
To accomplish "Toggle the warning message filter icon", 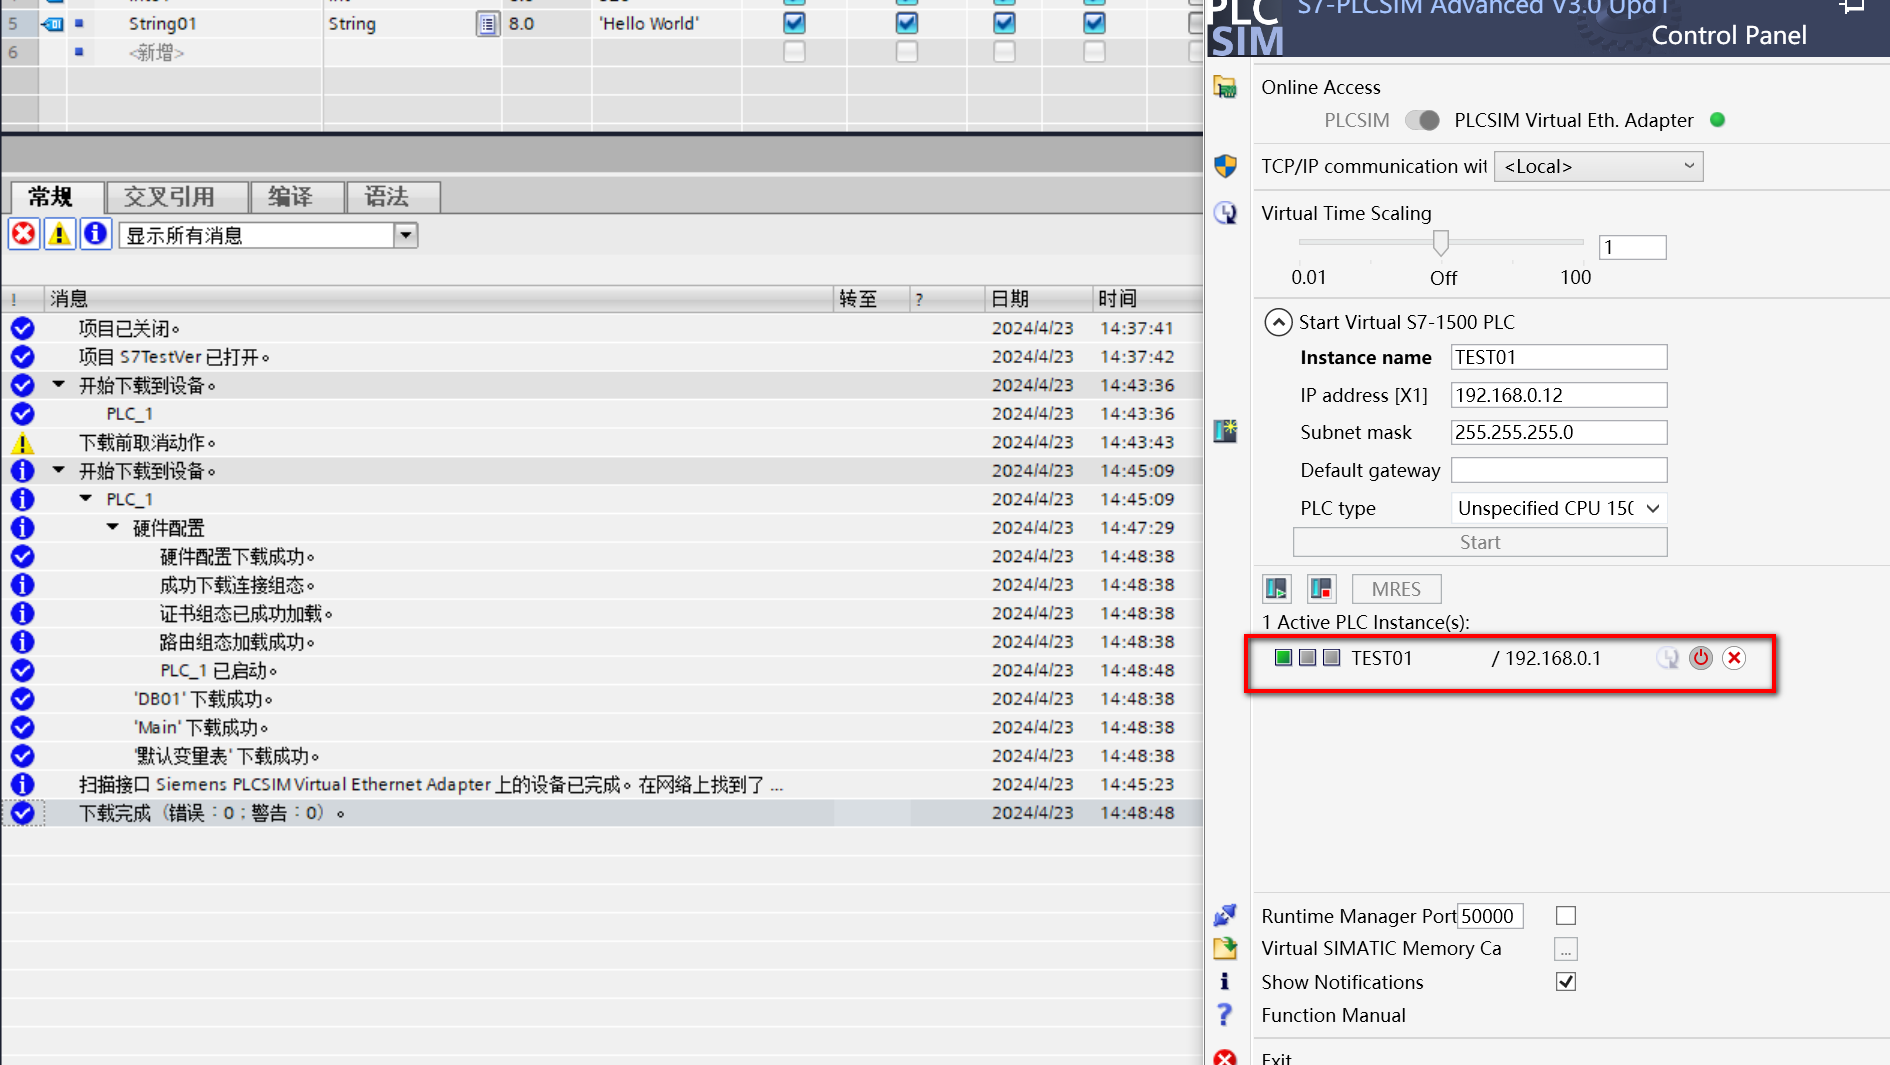I will point(60,234).
